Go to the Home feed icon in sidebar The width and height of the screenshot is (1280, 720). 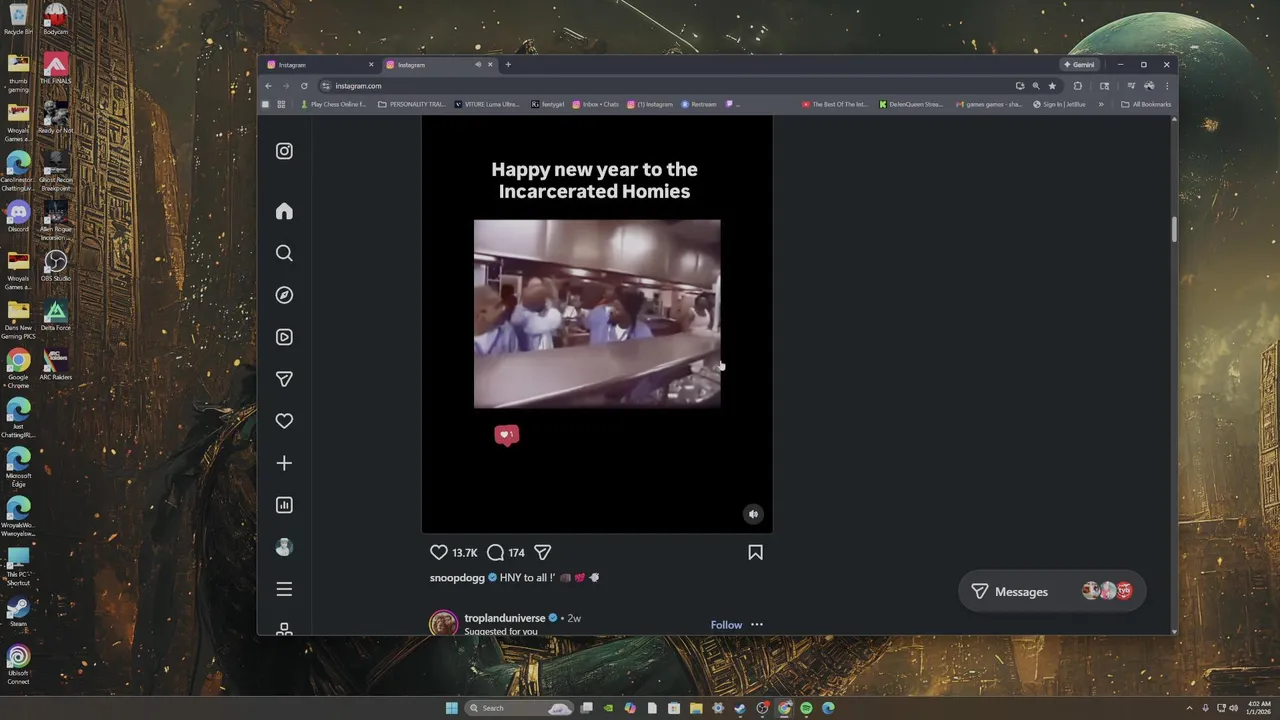click(x=284, y=211)
